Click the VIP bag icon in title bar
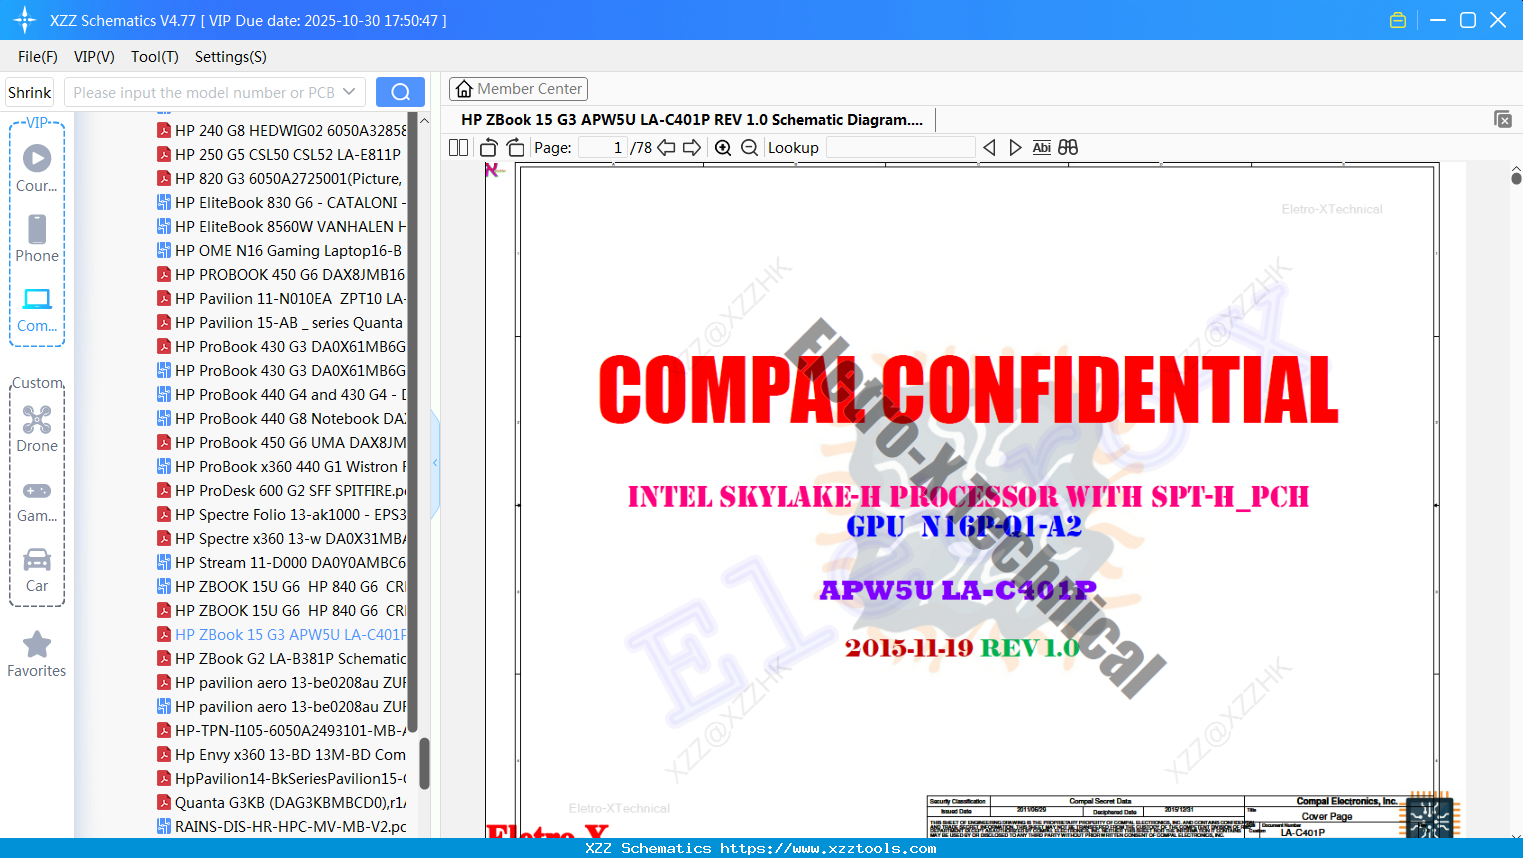1523x858 pixels. 1398,20
